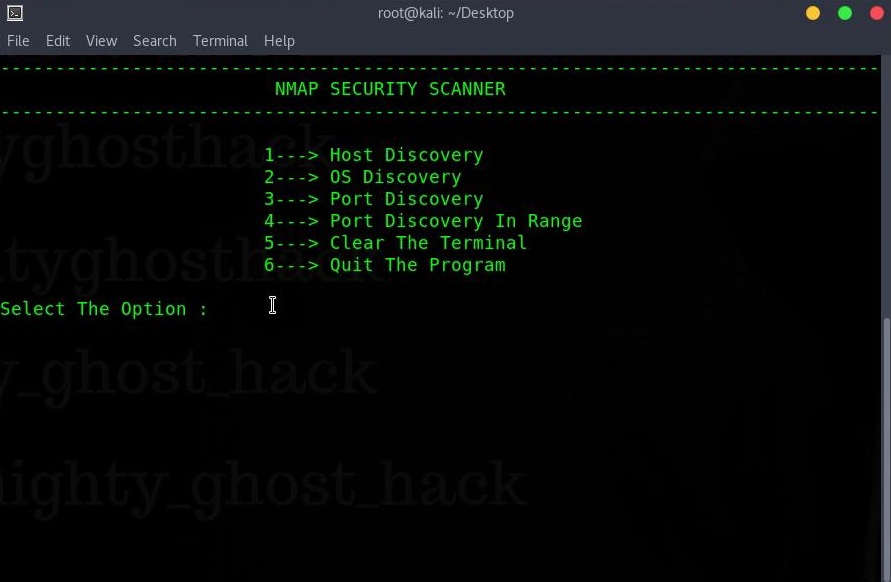The width and height of the screenshot is (891, 582).
Task: Minimize window with the yellow button
Action: pyautogui.click(x=813, y=13)
